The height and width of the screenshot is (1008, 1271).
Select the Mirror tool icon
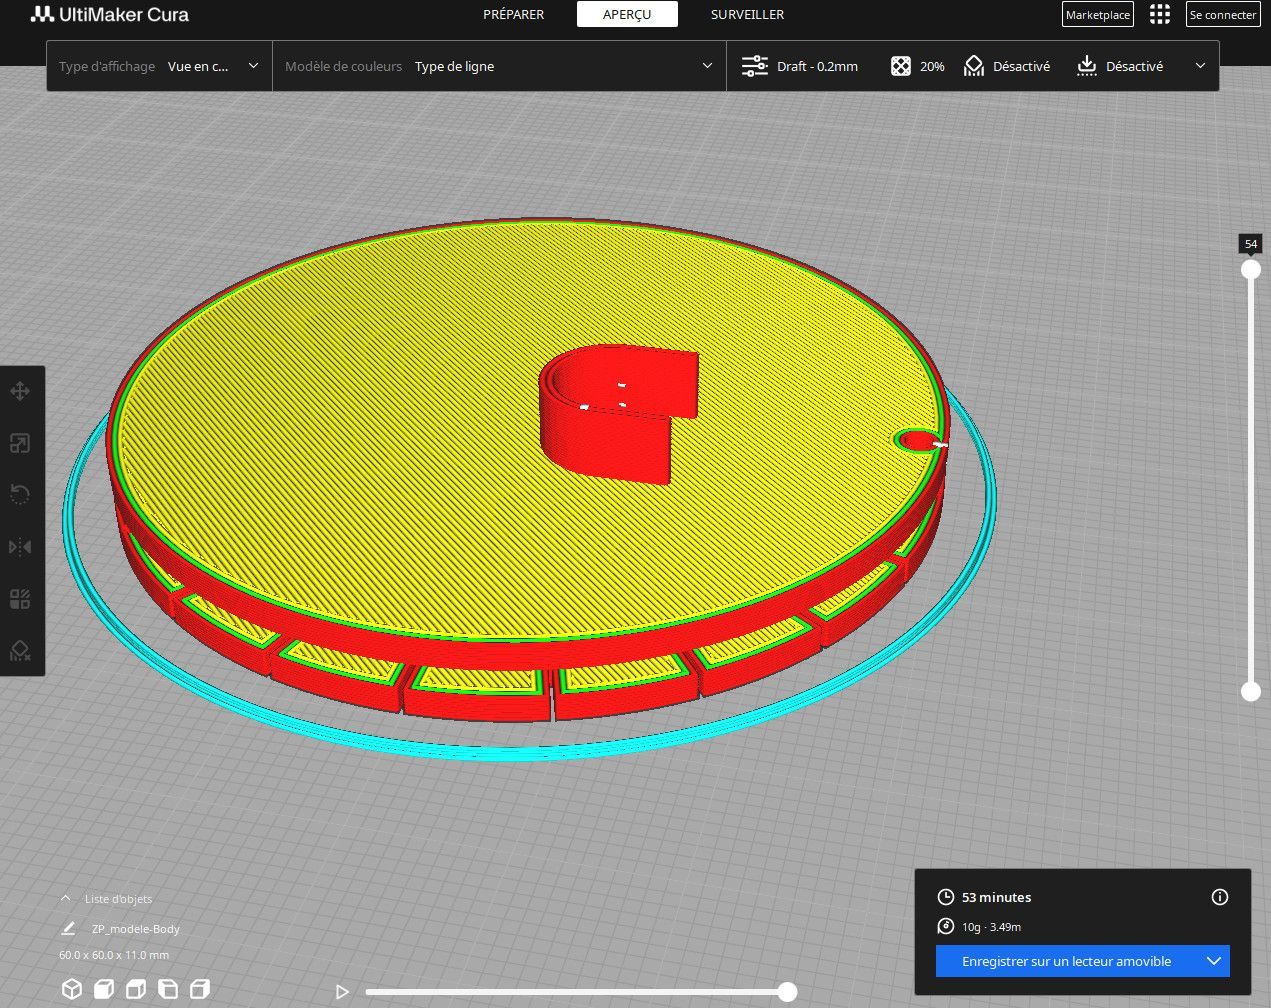click(x=20, y=547)
